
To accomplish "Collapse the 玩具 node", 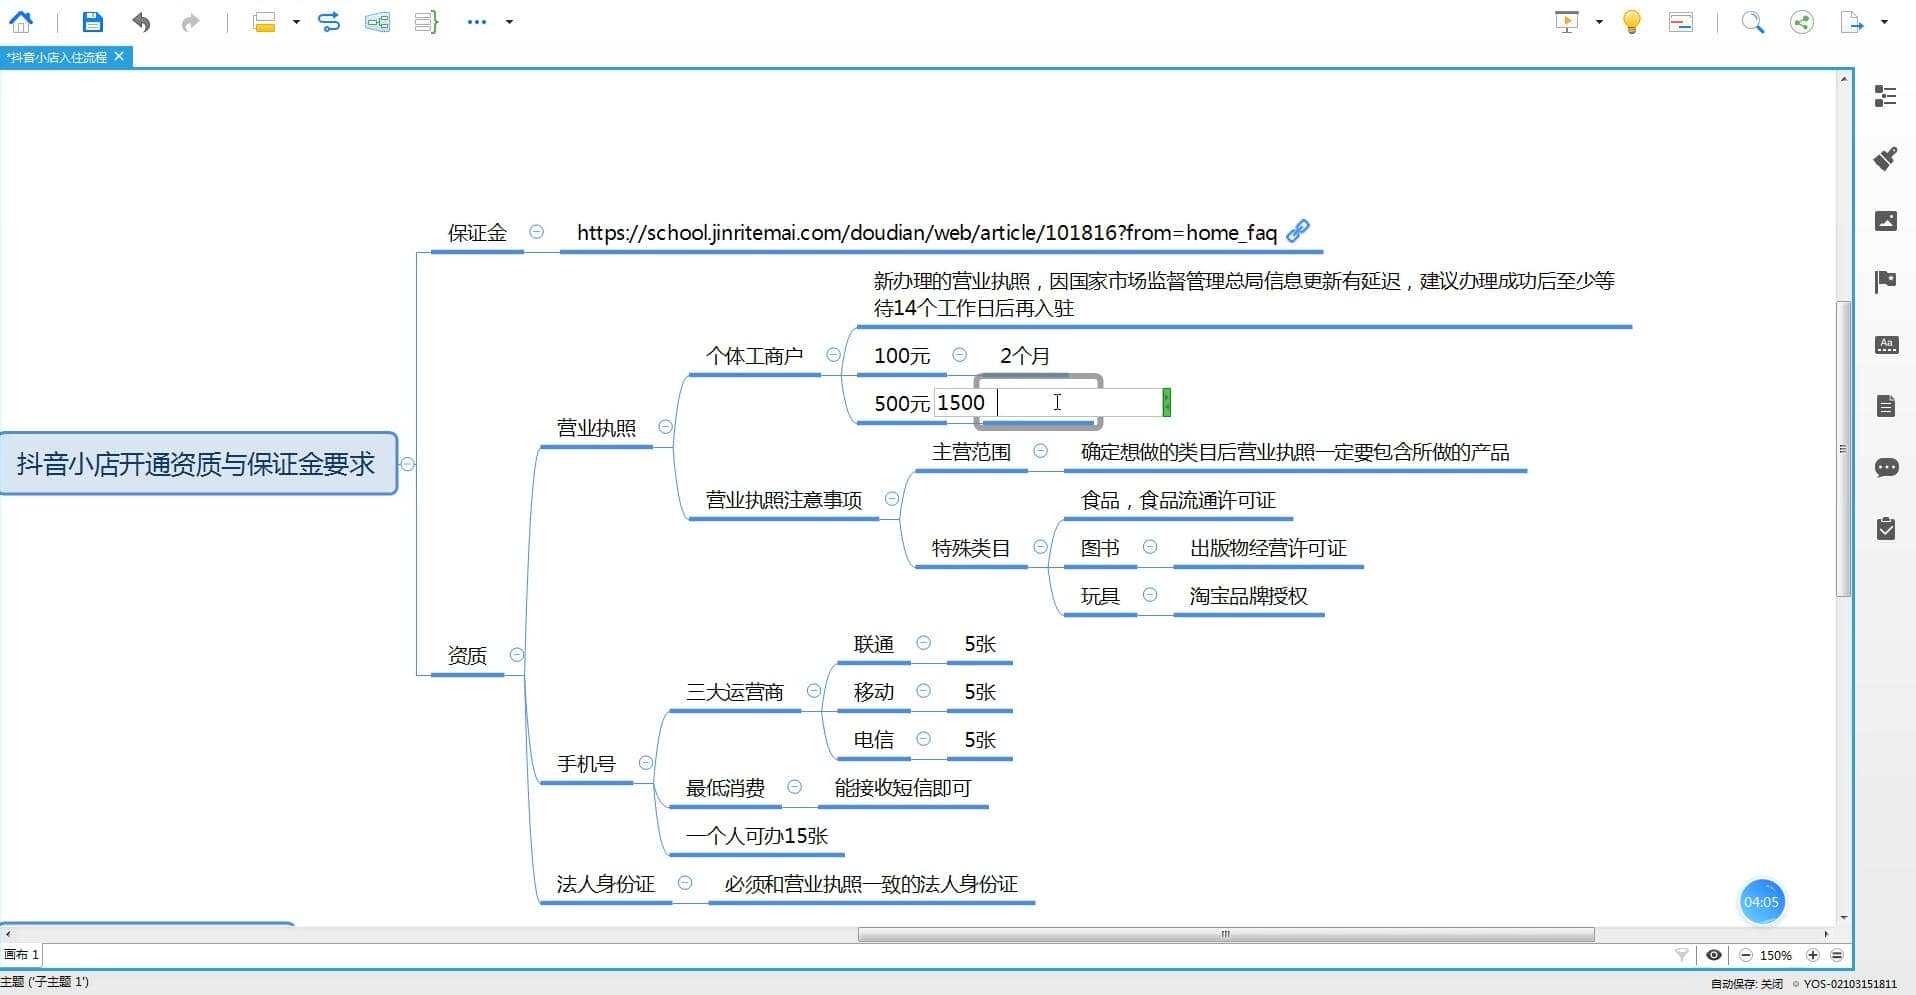I will [x=1150, y=595].
